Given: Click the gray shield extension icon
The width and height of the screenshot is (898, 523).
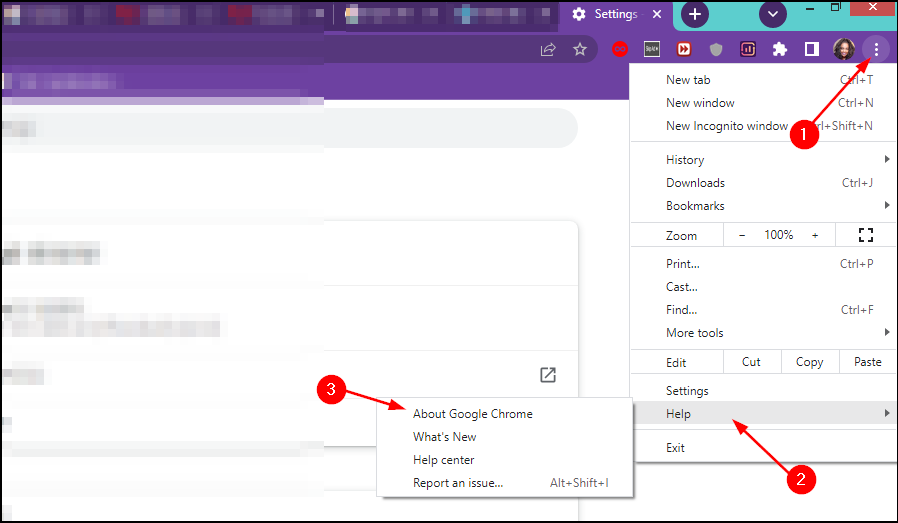Looking at the screenshot, I should click(x=716, y=49).
